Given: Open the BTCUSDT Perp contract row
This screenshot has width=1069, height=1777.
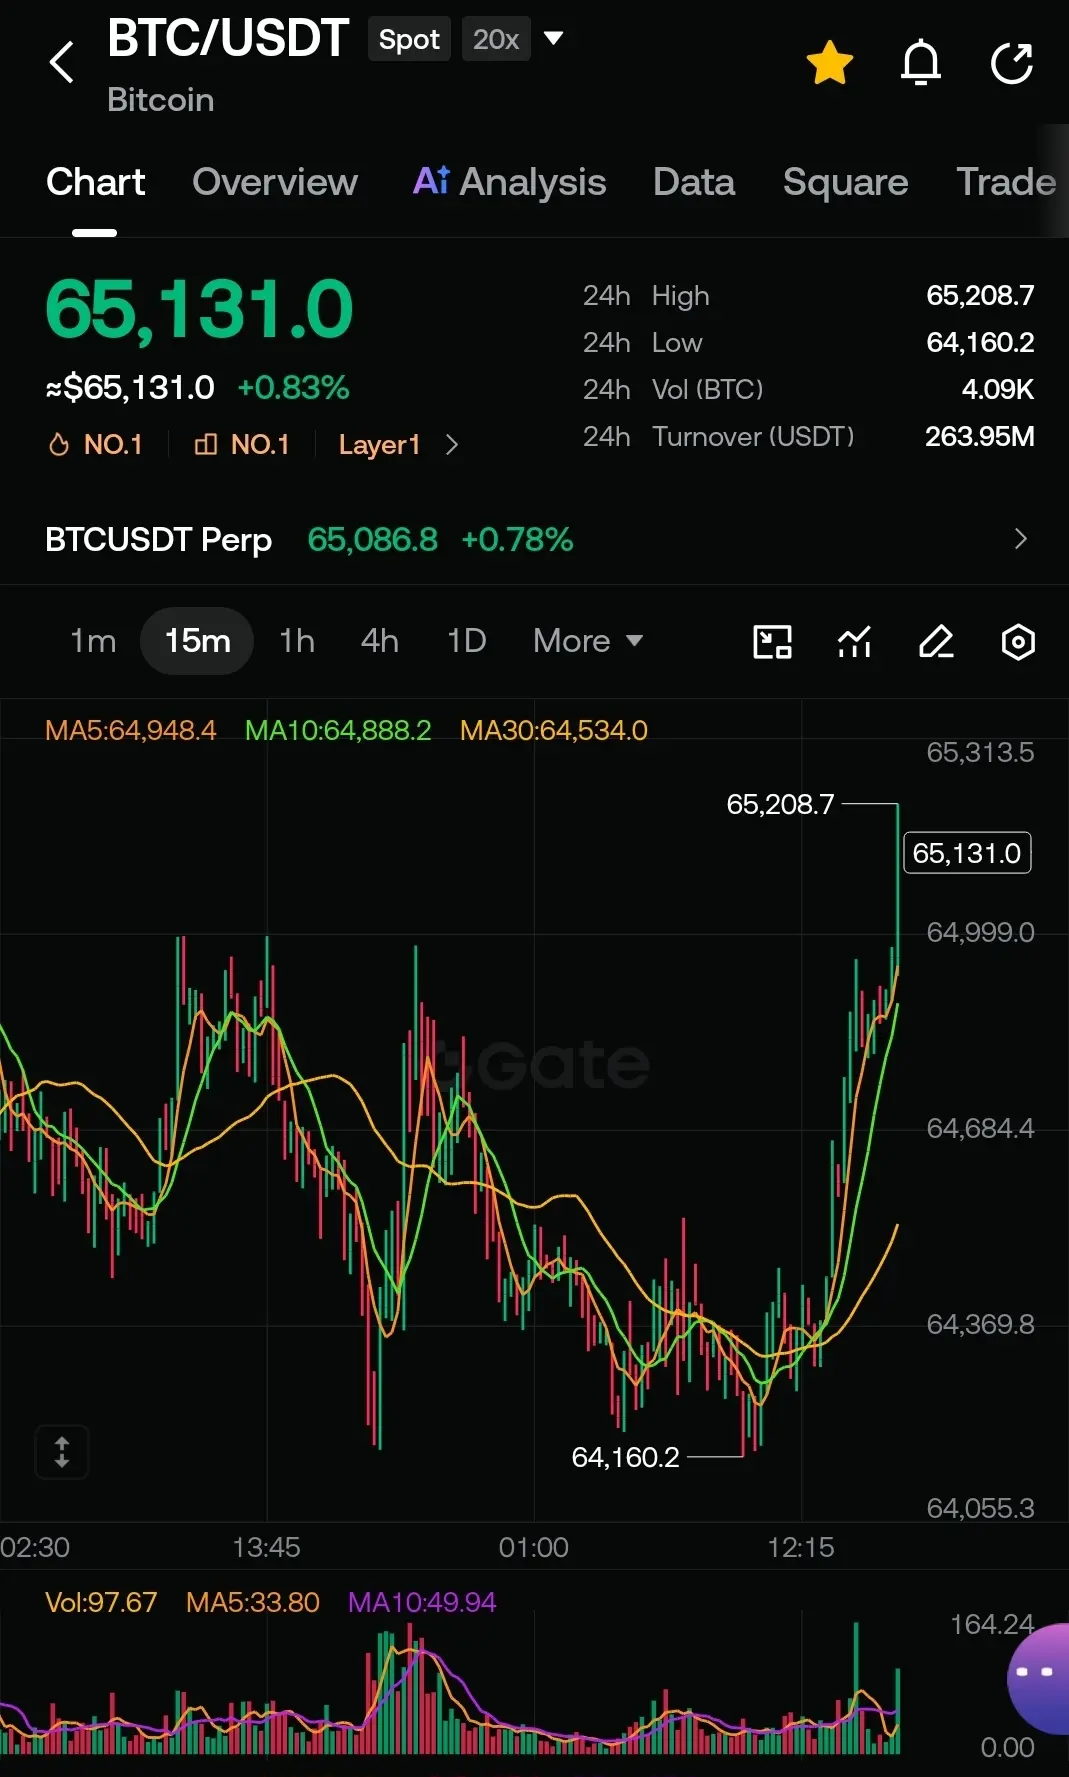Looking at the screenshot, I should click(x=534, y=539).
